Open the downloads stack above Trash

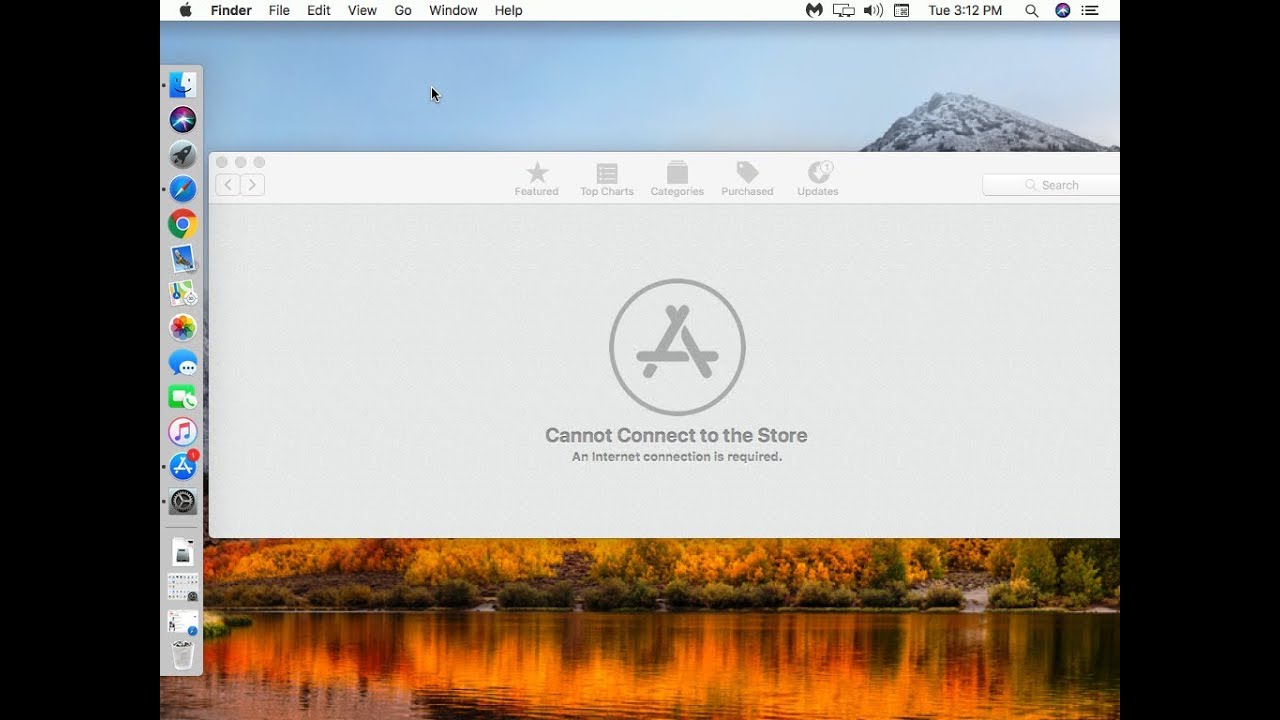click(x=182, y=622)
